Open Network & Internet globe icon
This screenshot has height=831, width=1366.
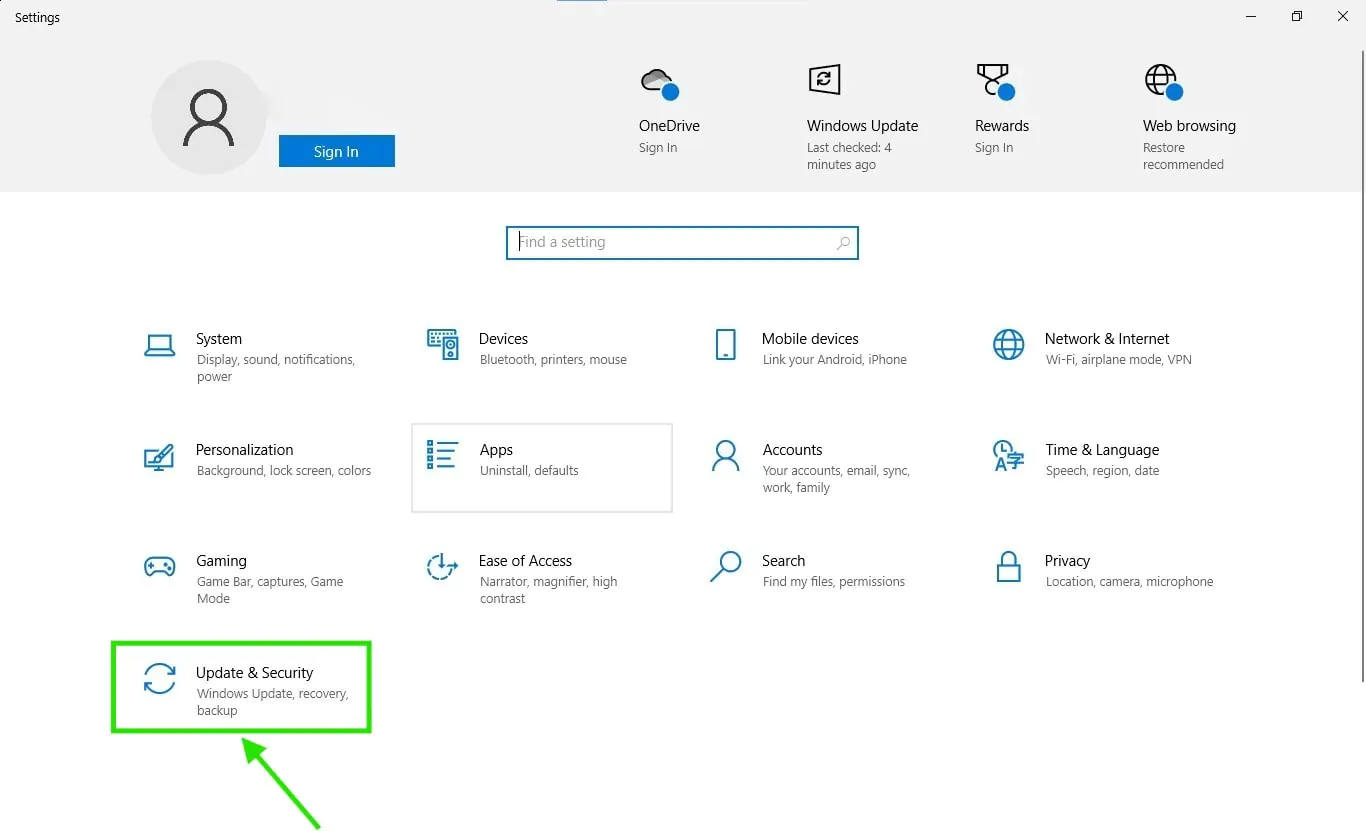pyautogui.click(x=1008, y=344)
